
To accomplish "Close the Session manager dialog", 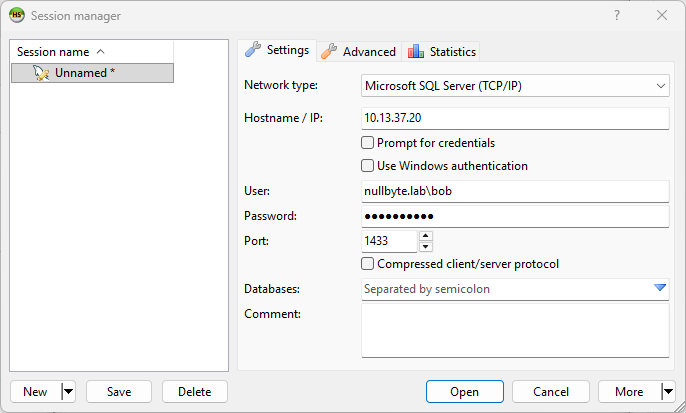I will coord(662,15).
